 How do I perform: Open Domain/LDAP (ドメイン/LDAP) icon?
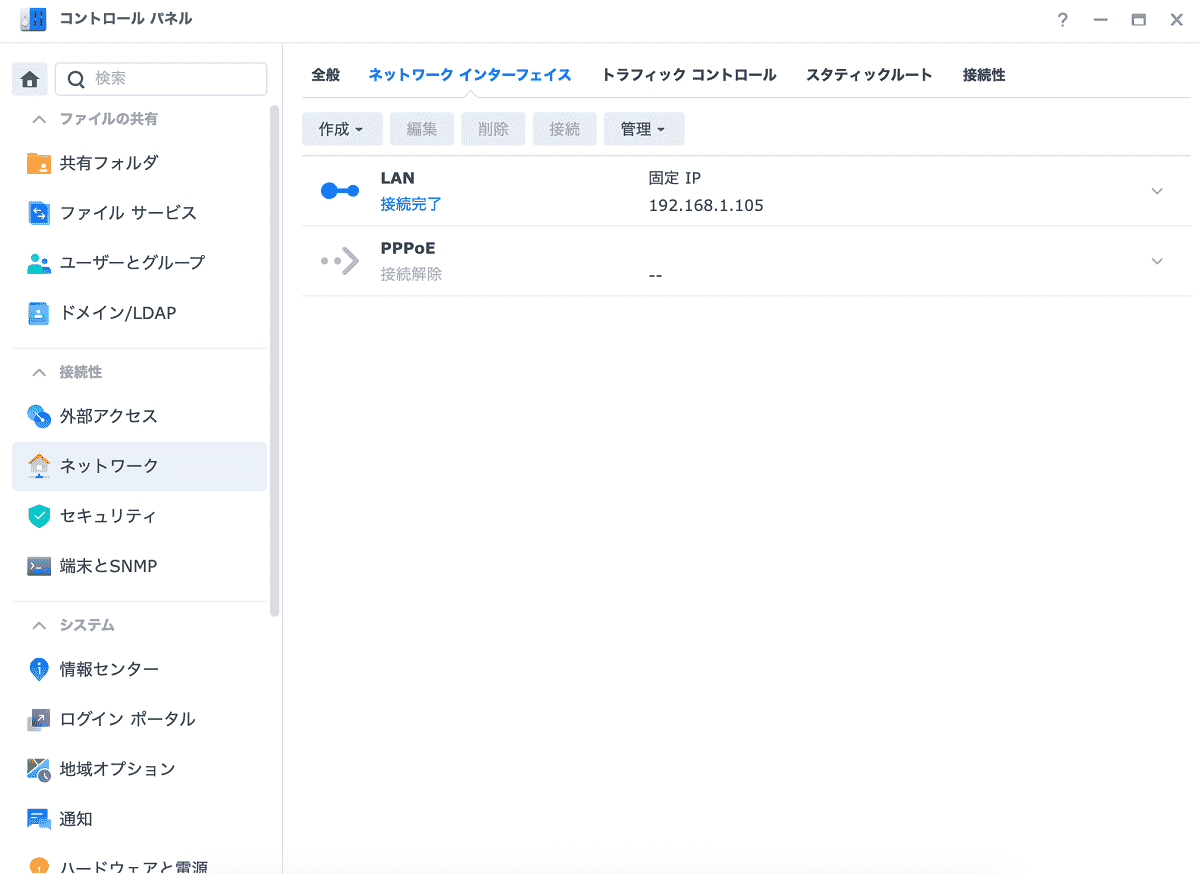point(39,313)
